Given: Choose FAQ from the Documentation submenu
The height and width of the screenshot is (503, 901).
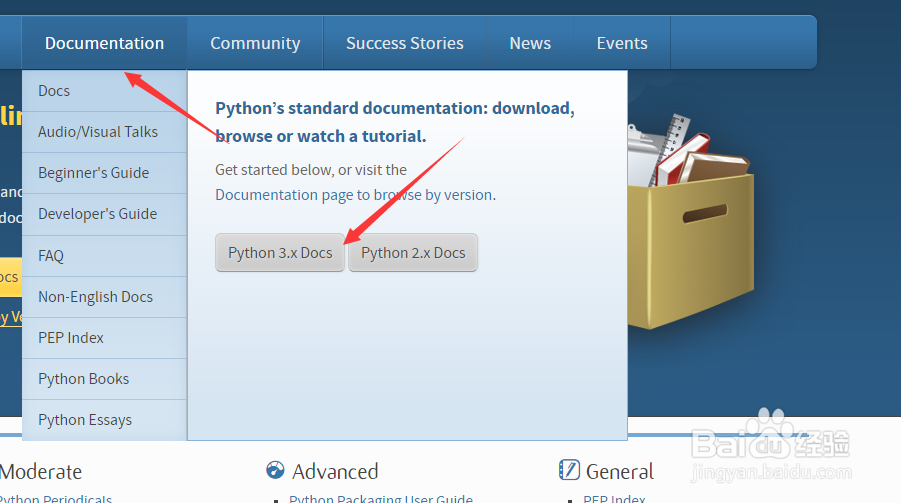Looking at the screenshot, I should 51,256.
